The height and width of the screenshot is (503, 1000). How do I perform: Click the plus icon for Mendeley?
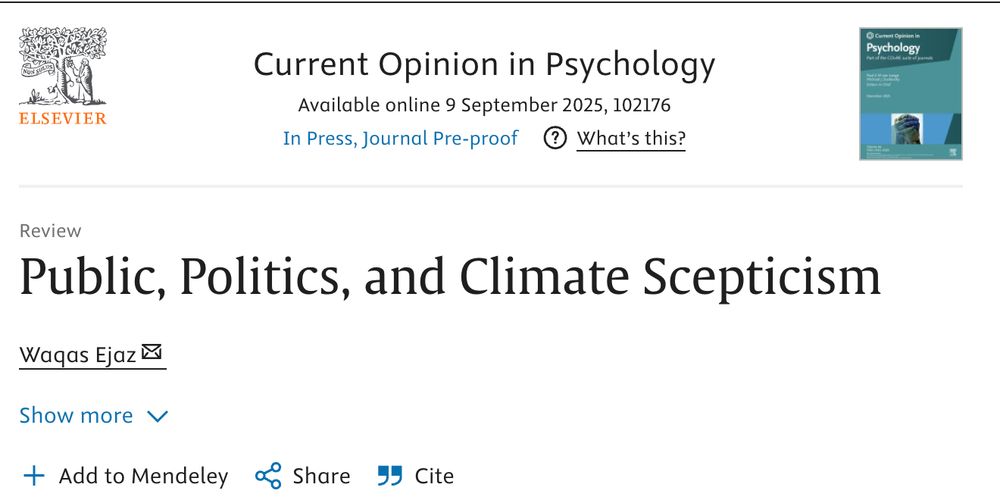34,476
